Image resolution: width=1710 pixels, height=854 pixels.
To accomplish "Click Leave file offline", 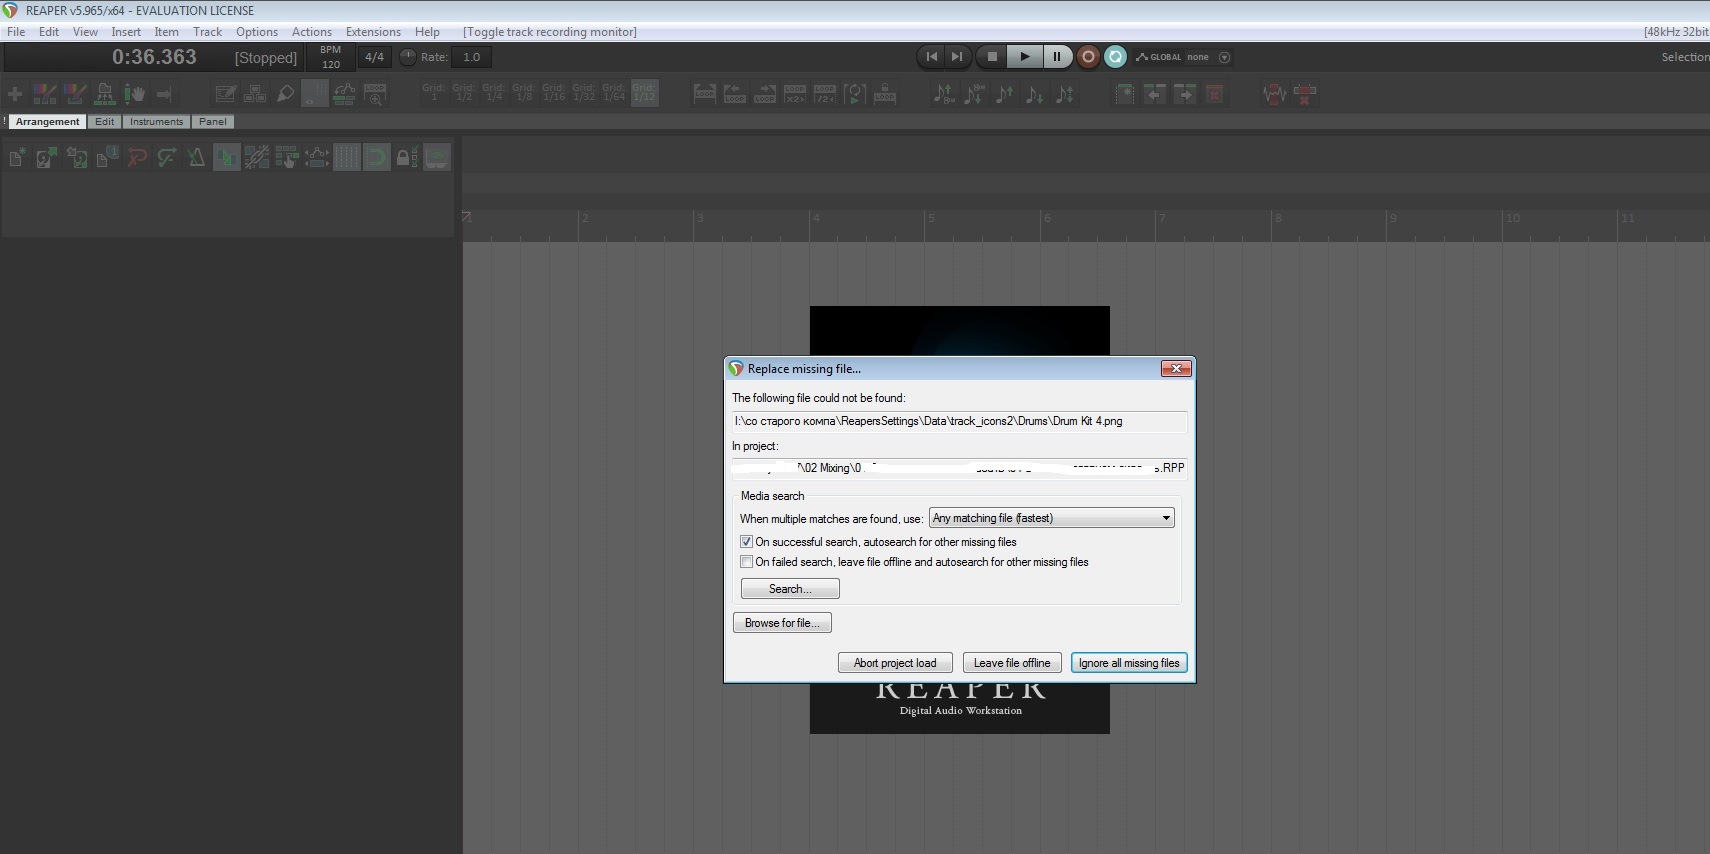I will pos(1012,663).
